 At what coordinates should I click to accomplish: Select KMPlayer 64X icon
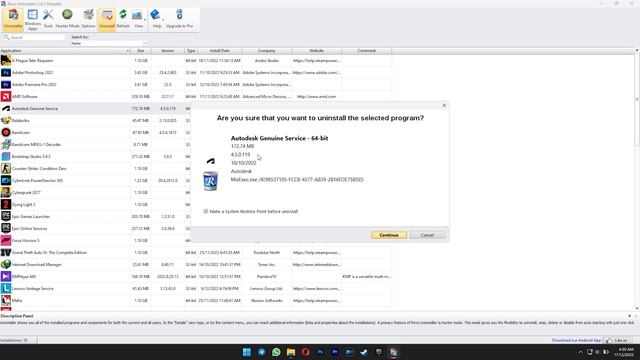(x=6, y=276)
